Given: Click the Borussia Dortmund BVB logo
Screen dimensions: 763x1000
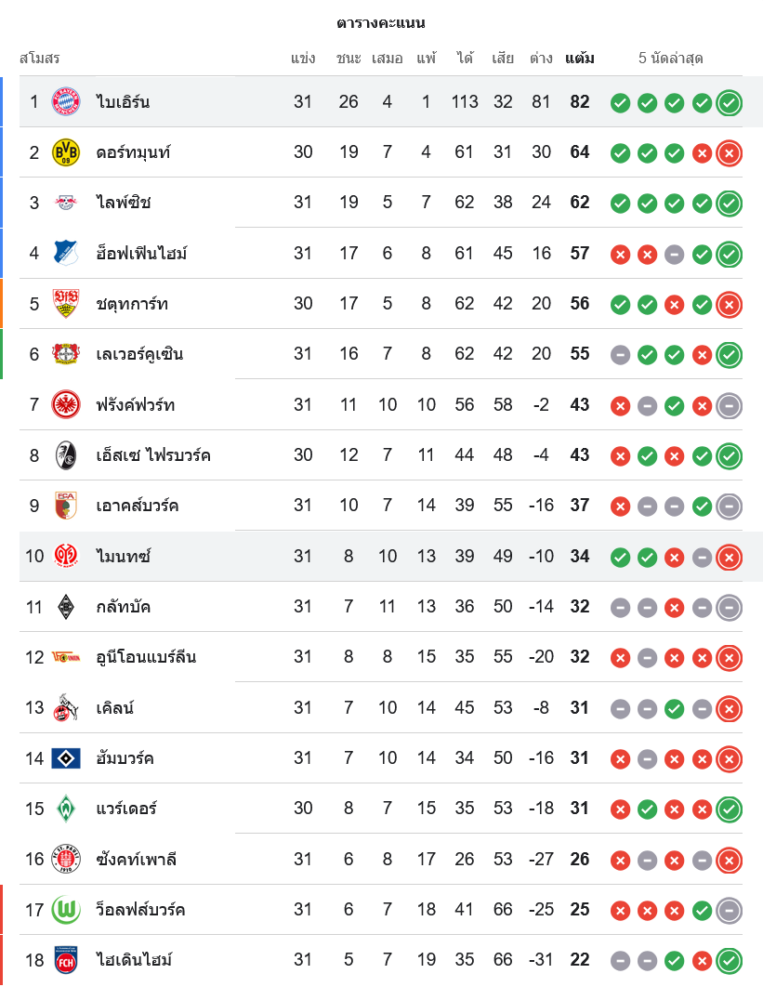Looking at the screenshot, I should [x=66, y=152].
